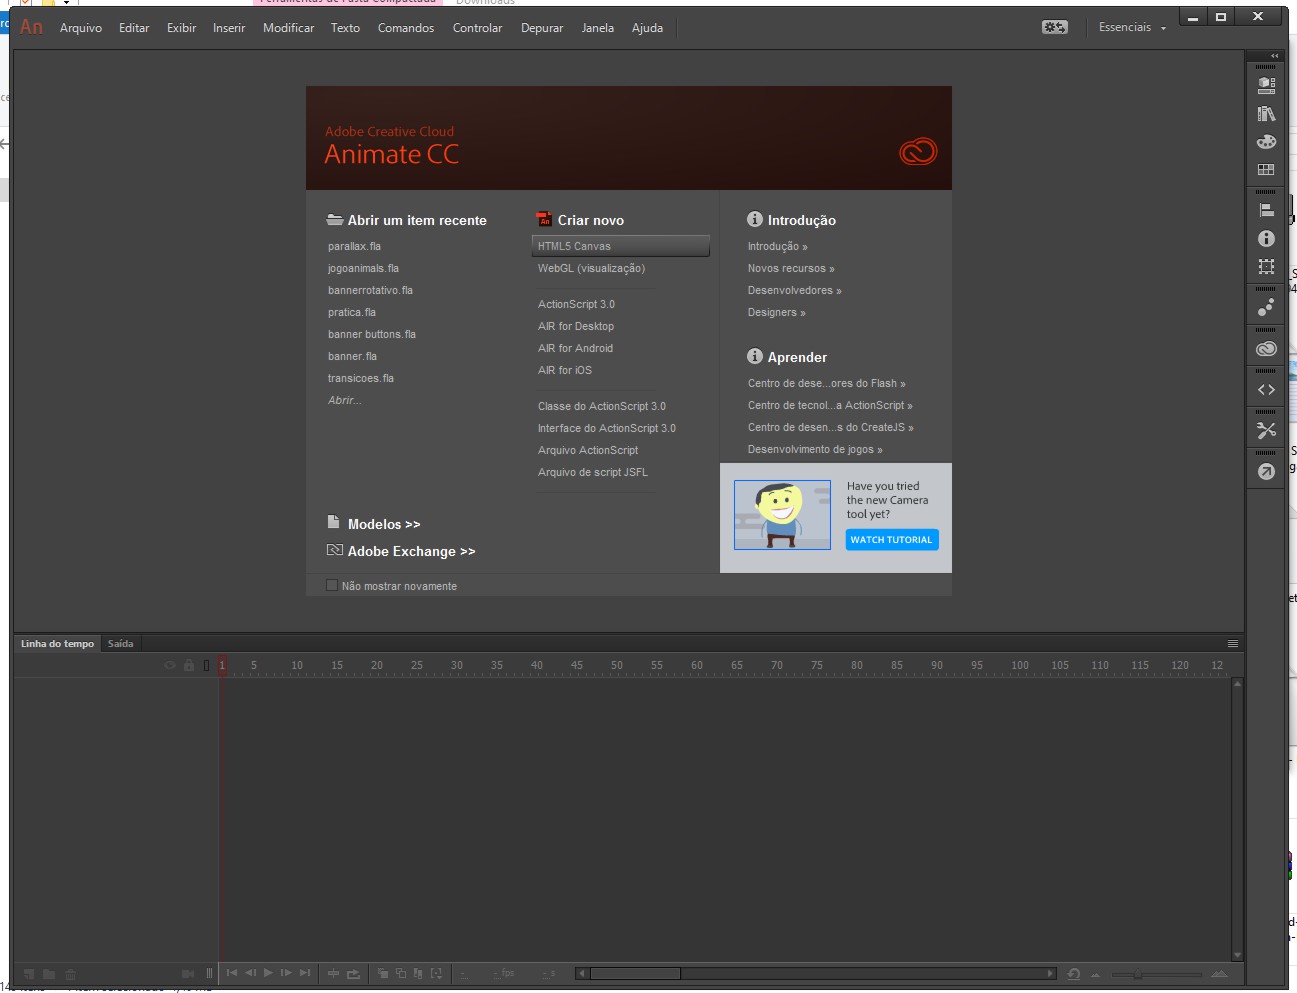Open the Components panel icon
This screenshot has width=1297, height=993.
click(1266, 430)
